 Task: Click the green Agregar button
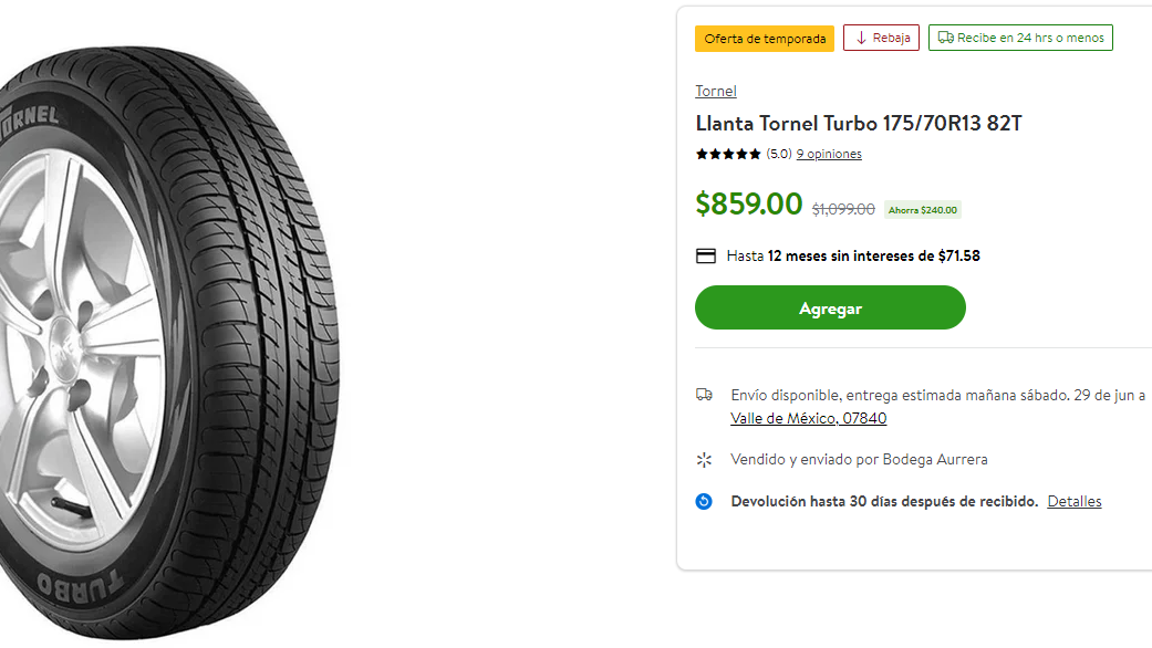point(830,307)
